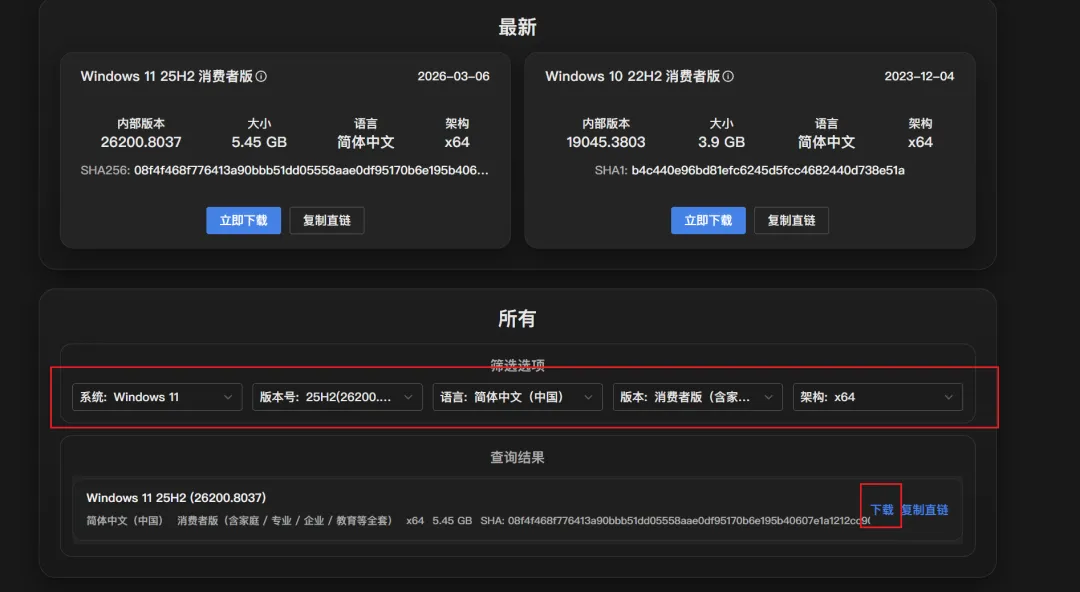Click info icon beside Windows 10 22H2 消费者版
Viewport: 1080px width, 592px height.
click(728, 76)
